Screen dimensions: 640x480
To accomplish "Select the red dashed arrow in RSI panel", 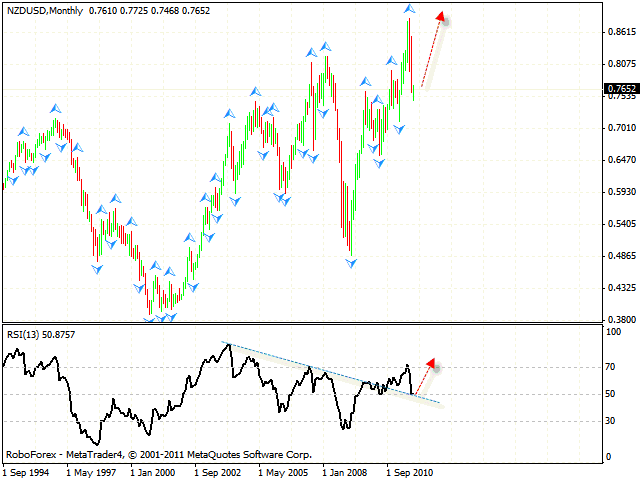I will tap(422, 376).
